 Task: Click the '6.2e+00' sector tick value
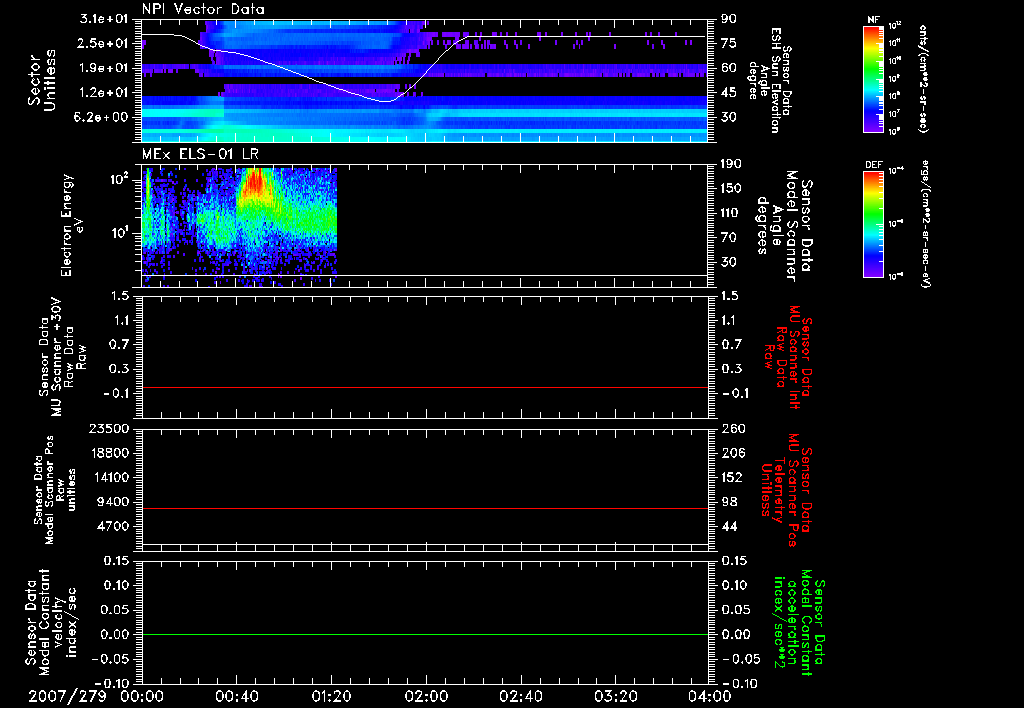pyautogui.click(x=103, y=117)
